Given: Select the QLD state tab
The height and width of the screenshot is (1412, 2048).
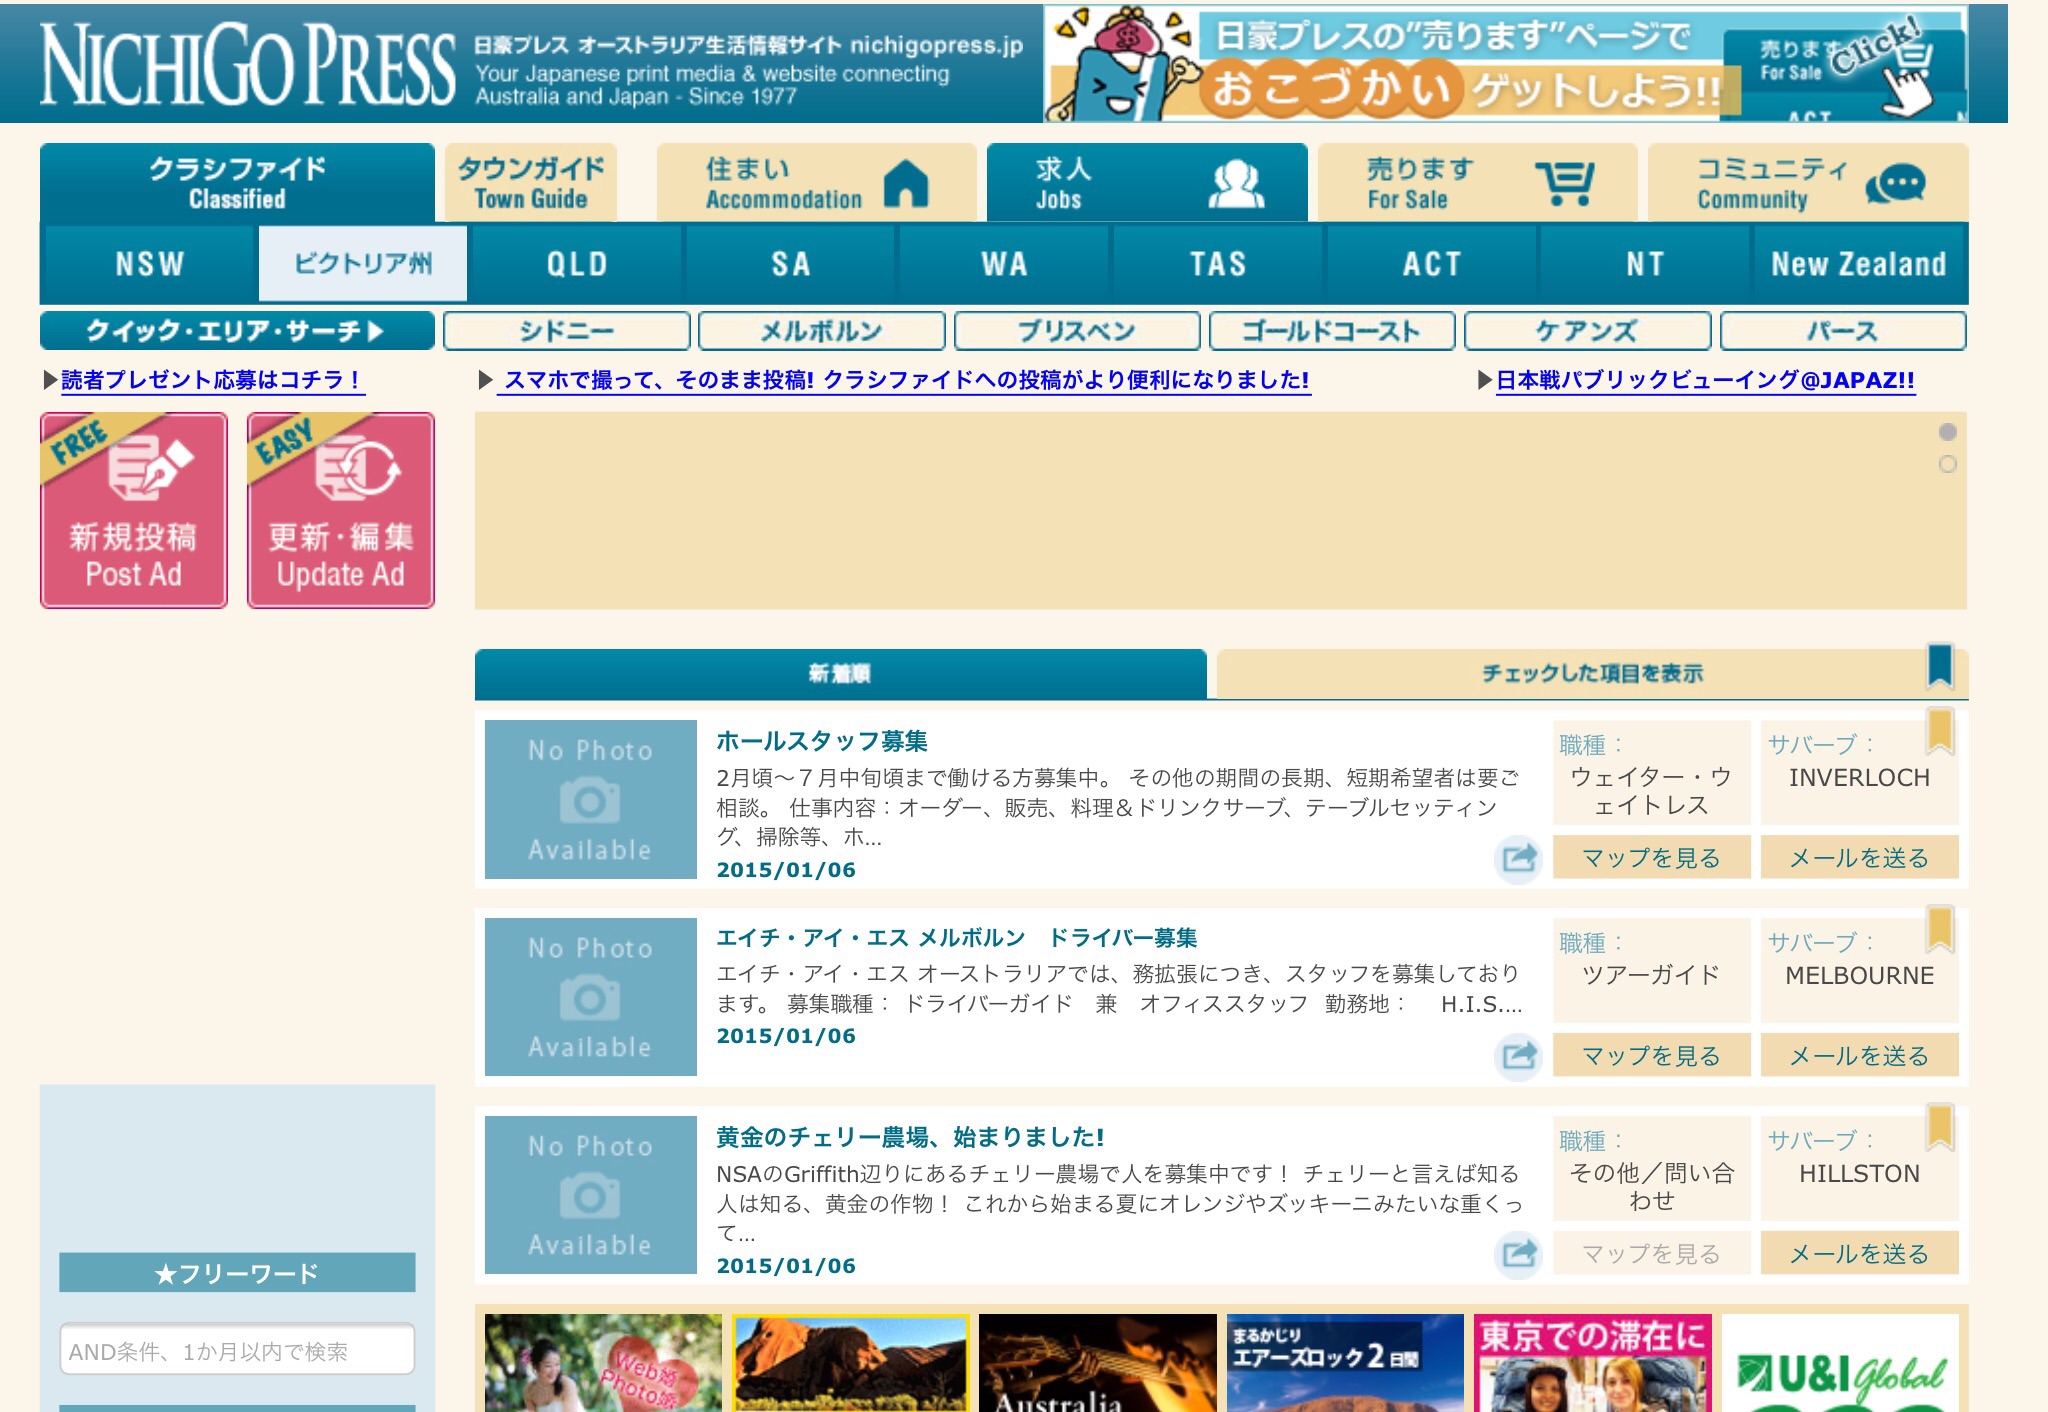Looking at the screenshot, I should 577,264.
